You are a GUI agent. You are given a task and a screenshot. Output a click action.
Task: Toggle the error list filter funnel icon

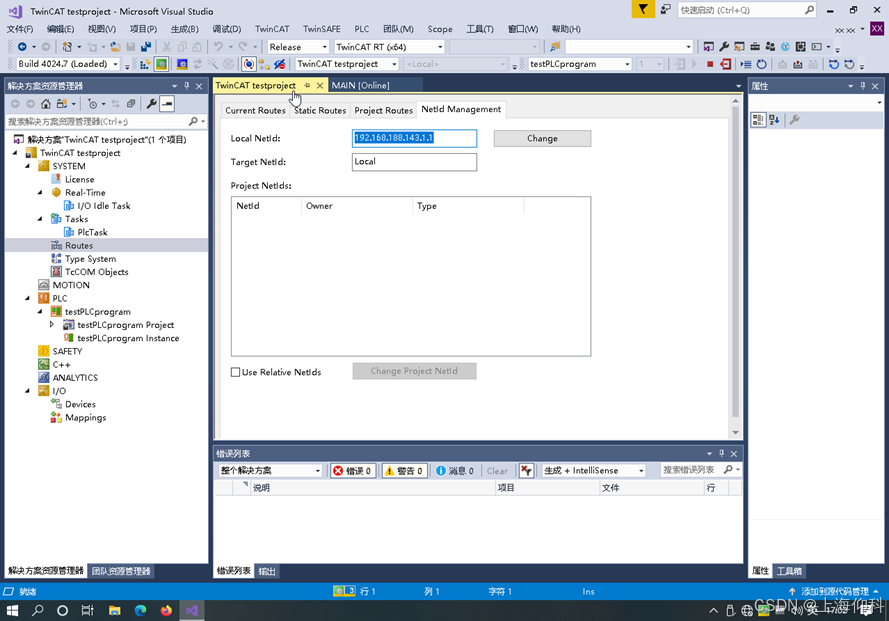pos(526,471)
